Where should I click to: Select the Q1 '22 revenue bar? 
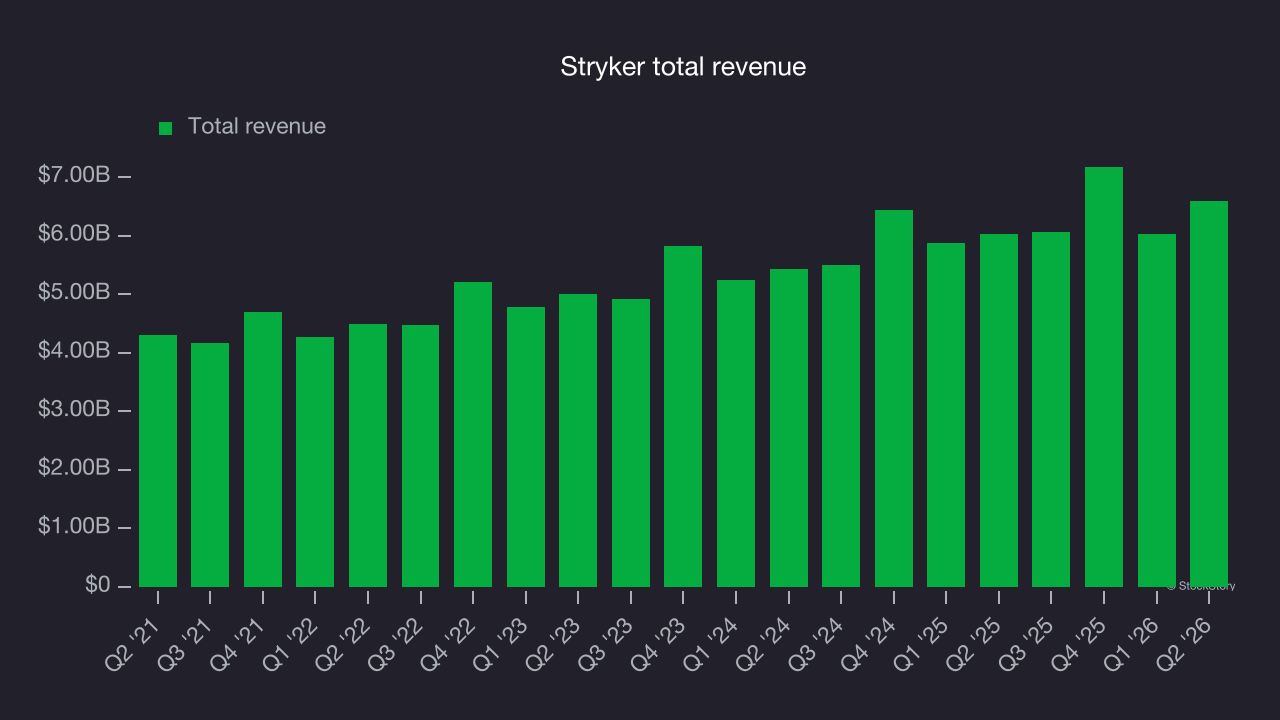coord(315,462)
